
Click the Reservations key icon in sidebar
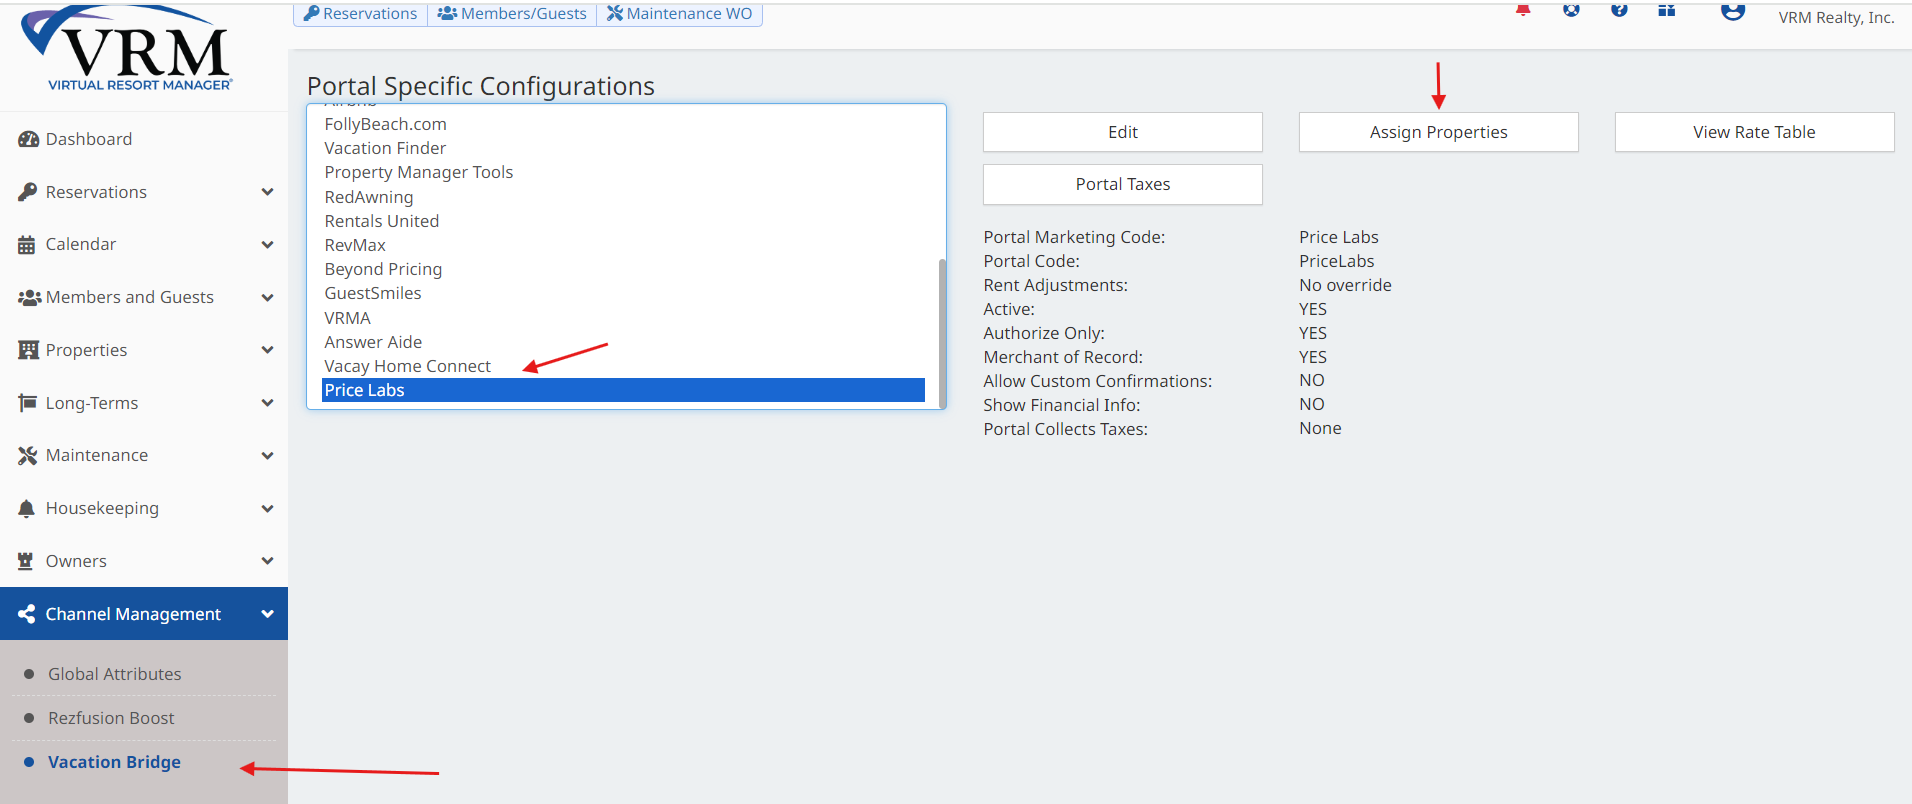28,192
